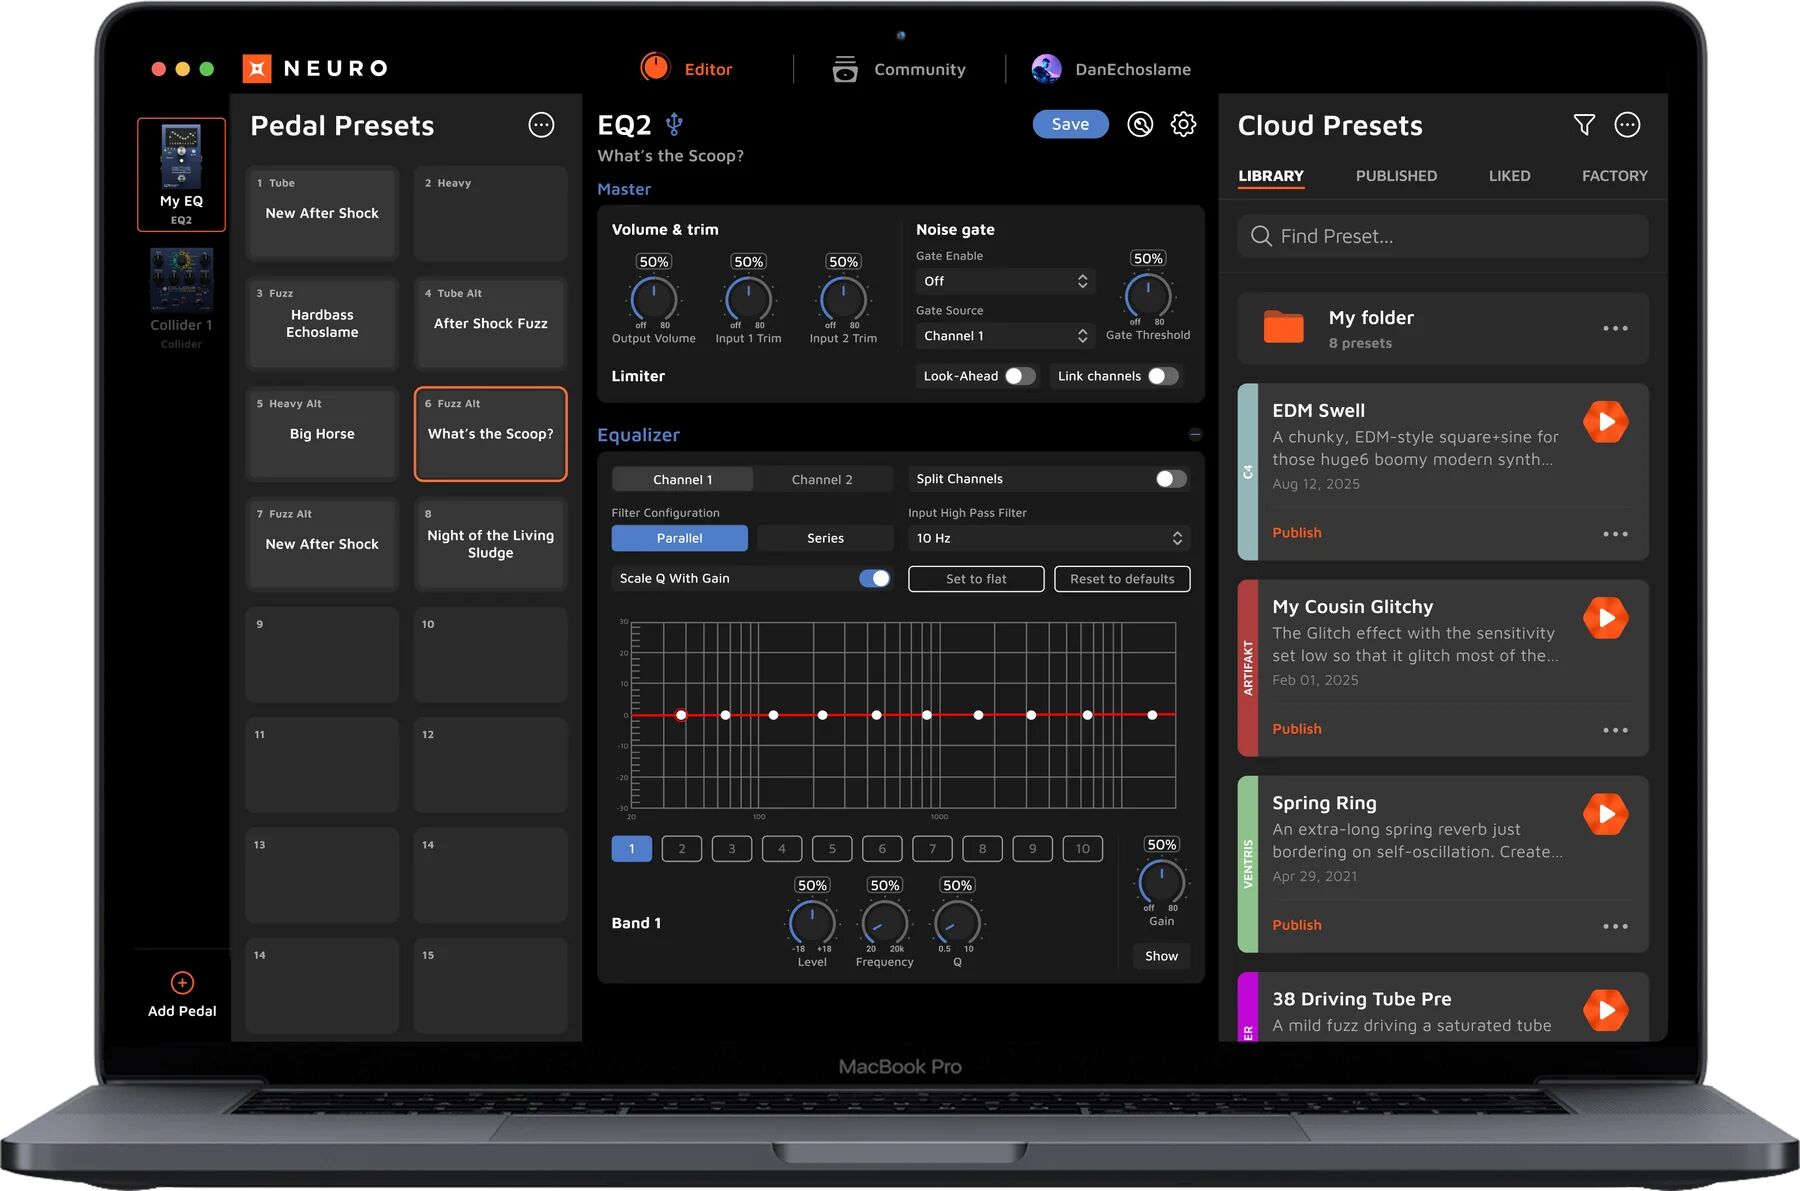Viewport: 1800px width, 1191px height.
Task: Click the Band 1 Level knob
Action: 812,922
